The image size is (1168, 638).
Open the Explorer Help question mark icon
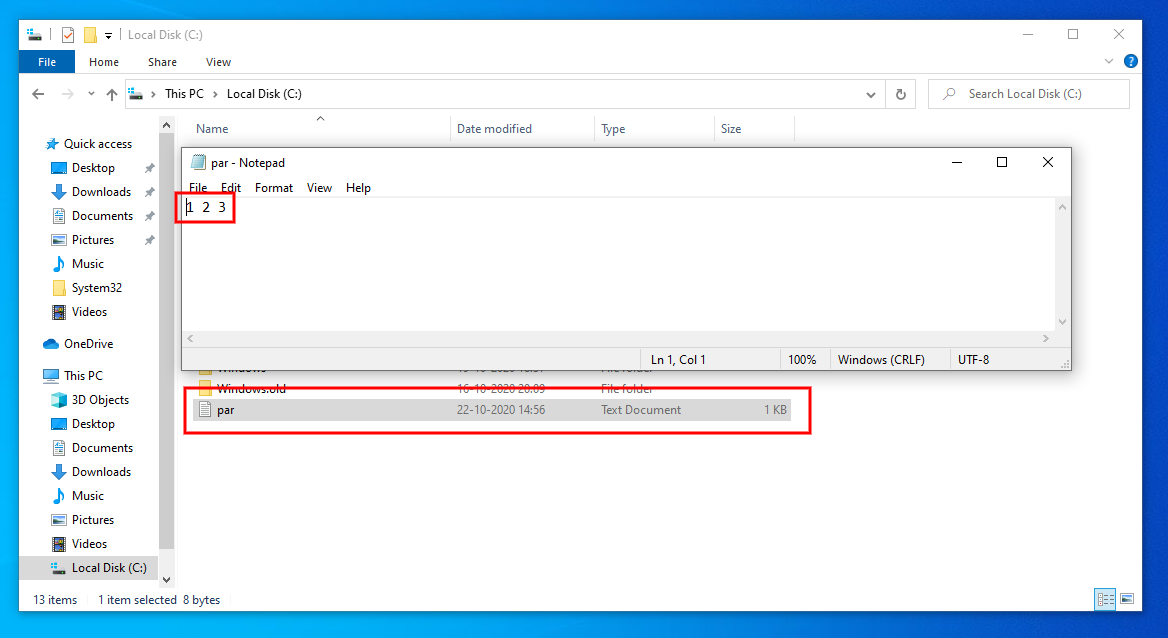[1131, 61]
